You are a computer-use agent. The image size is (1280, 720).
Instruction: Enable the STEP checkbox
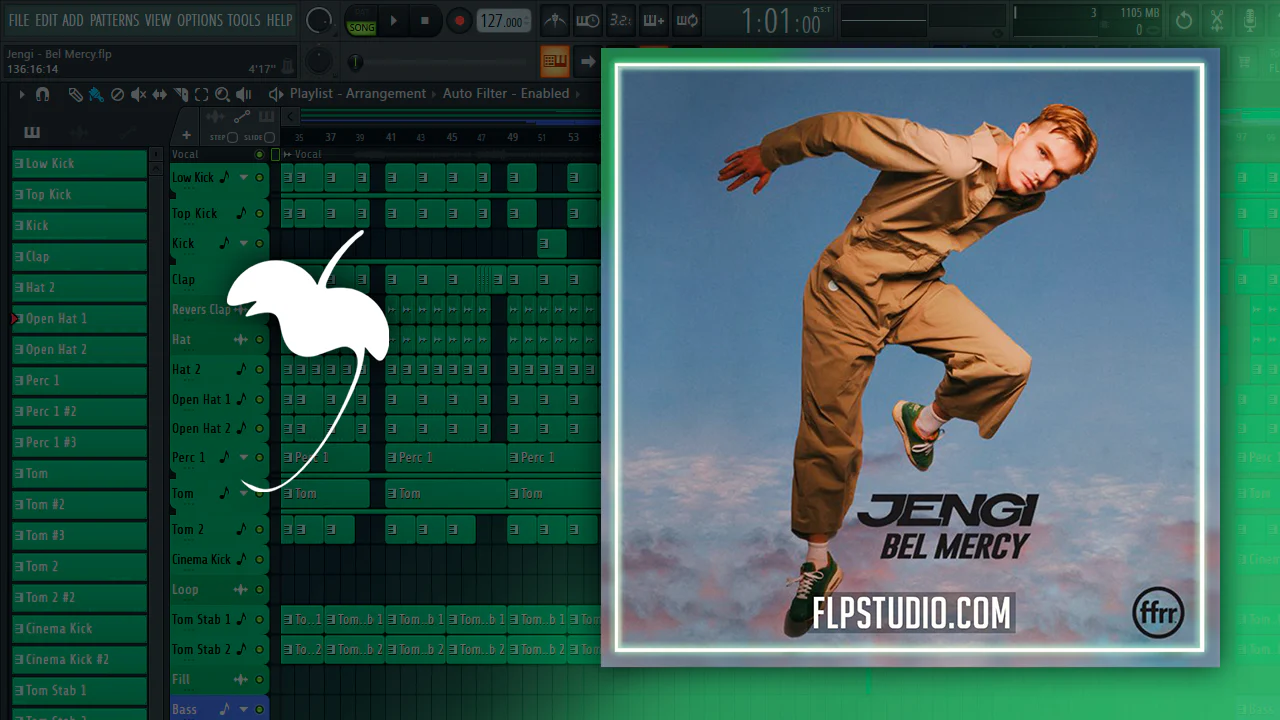pyautogui.click(x=233, y=138)
